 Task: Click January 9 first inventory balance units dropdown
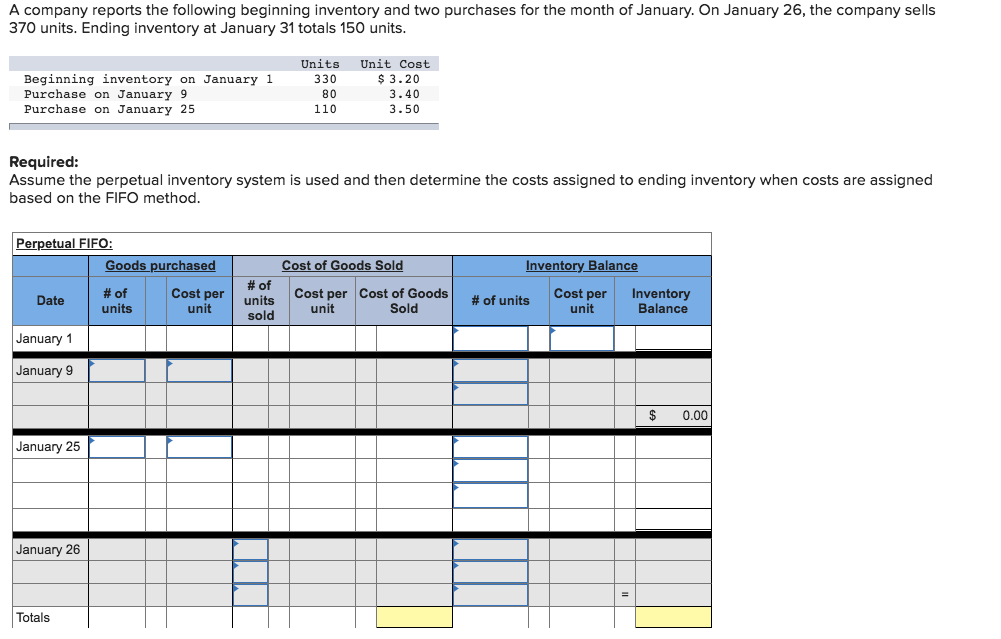tap(490, 370)
